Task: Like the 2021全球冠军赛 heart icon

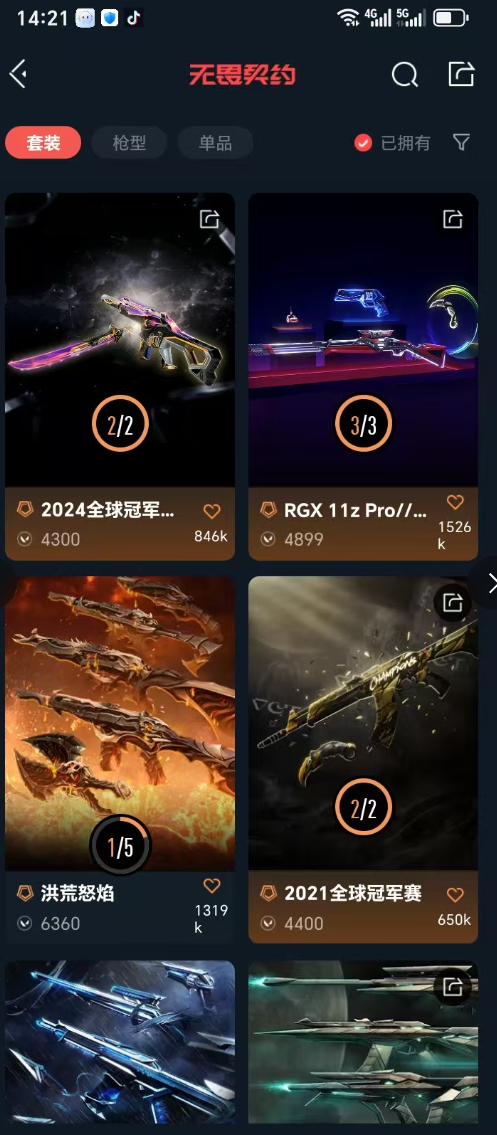Action: 455,895
